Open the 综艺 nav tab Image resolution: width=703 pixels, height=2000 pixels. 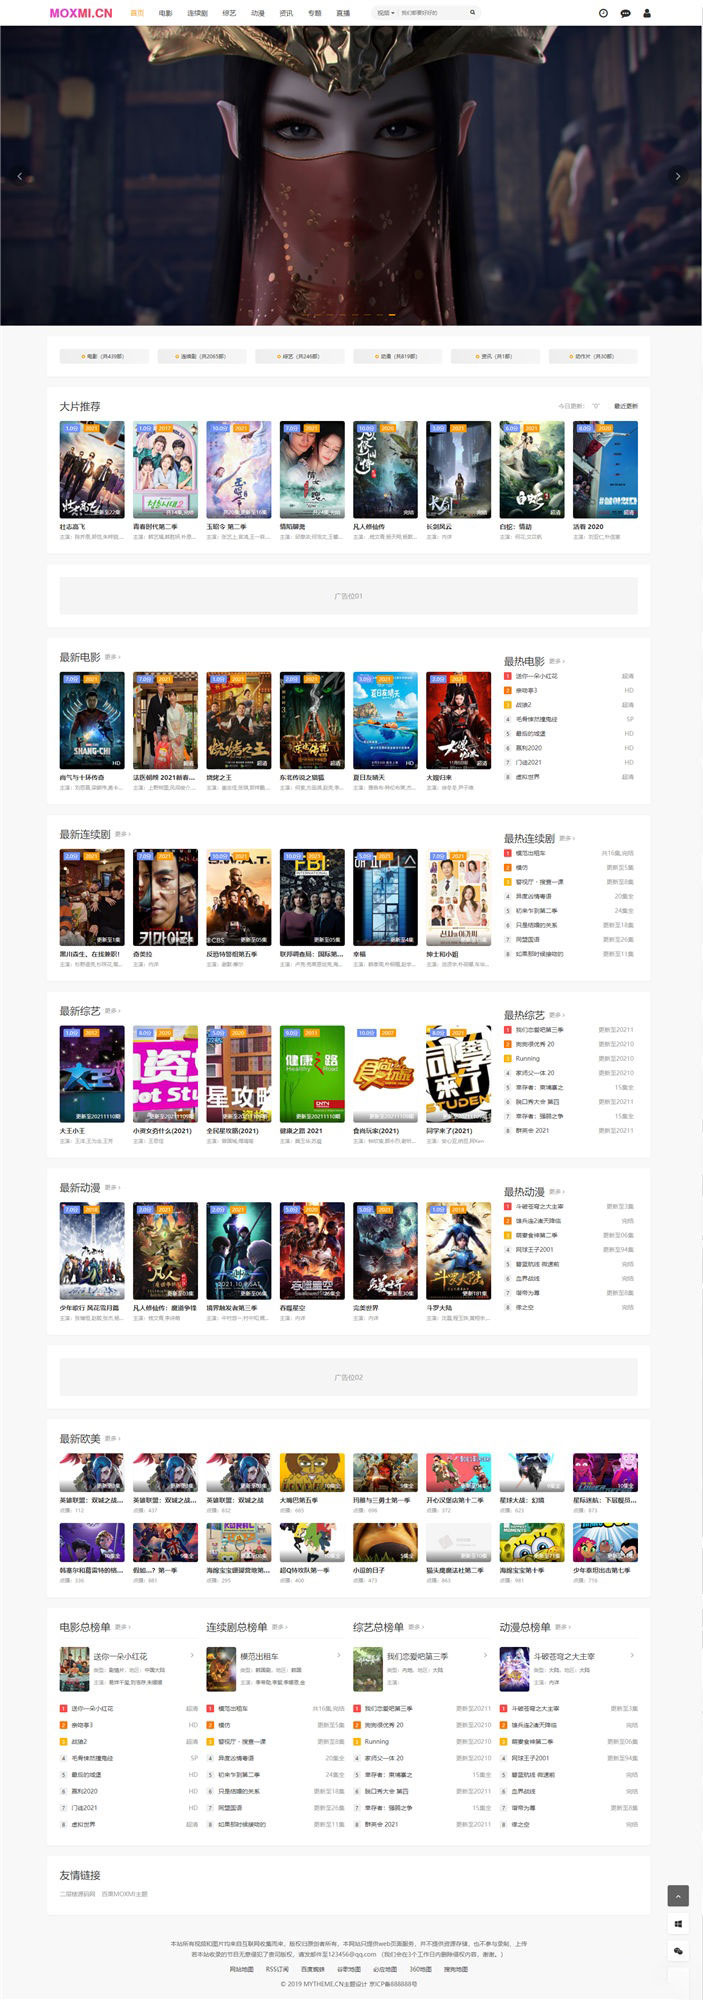pyautogui.click(x=229, y=13)
